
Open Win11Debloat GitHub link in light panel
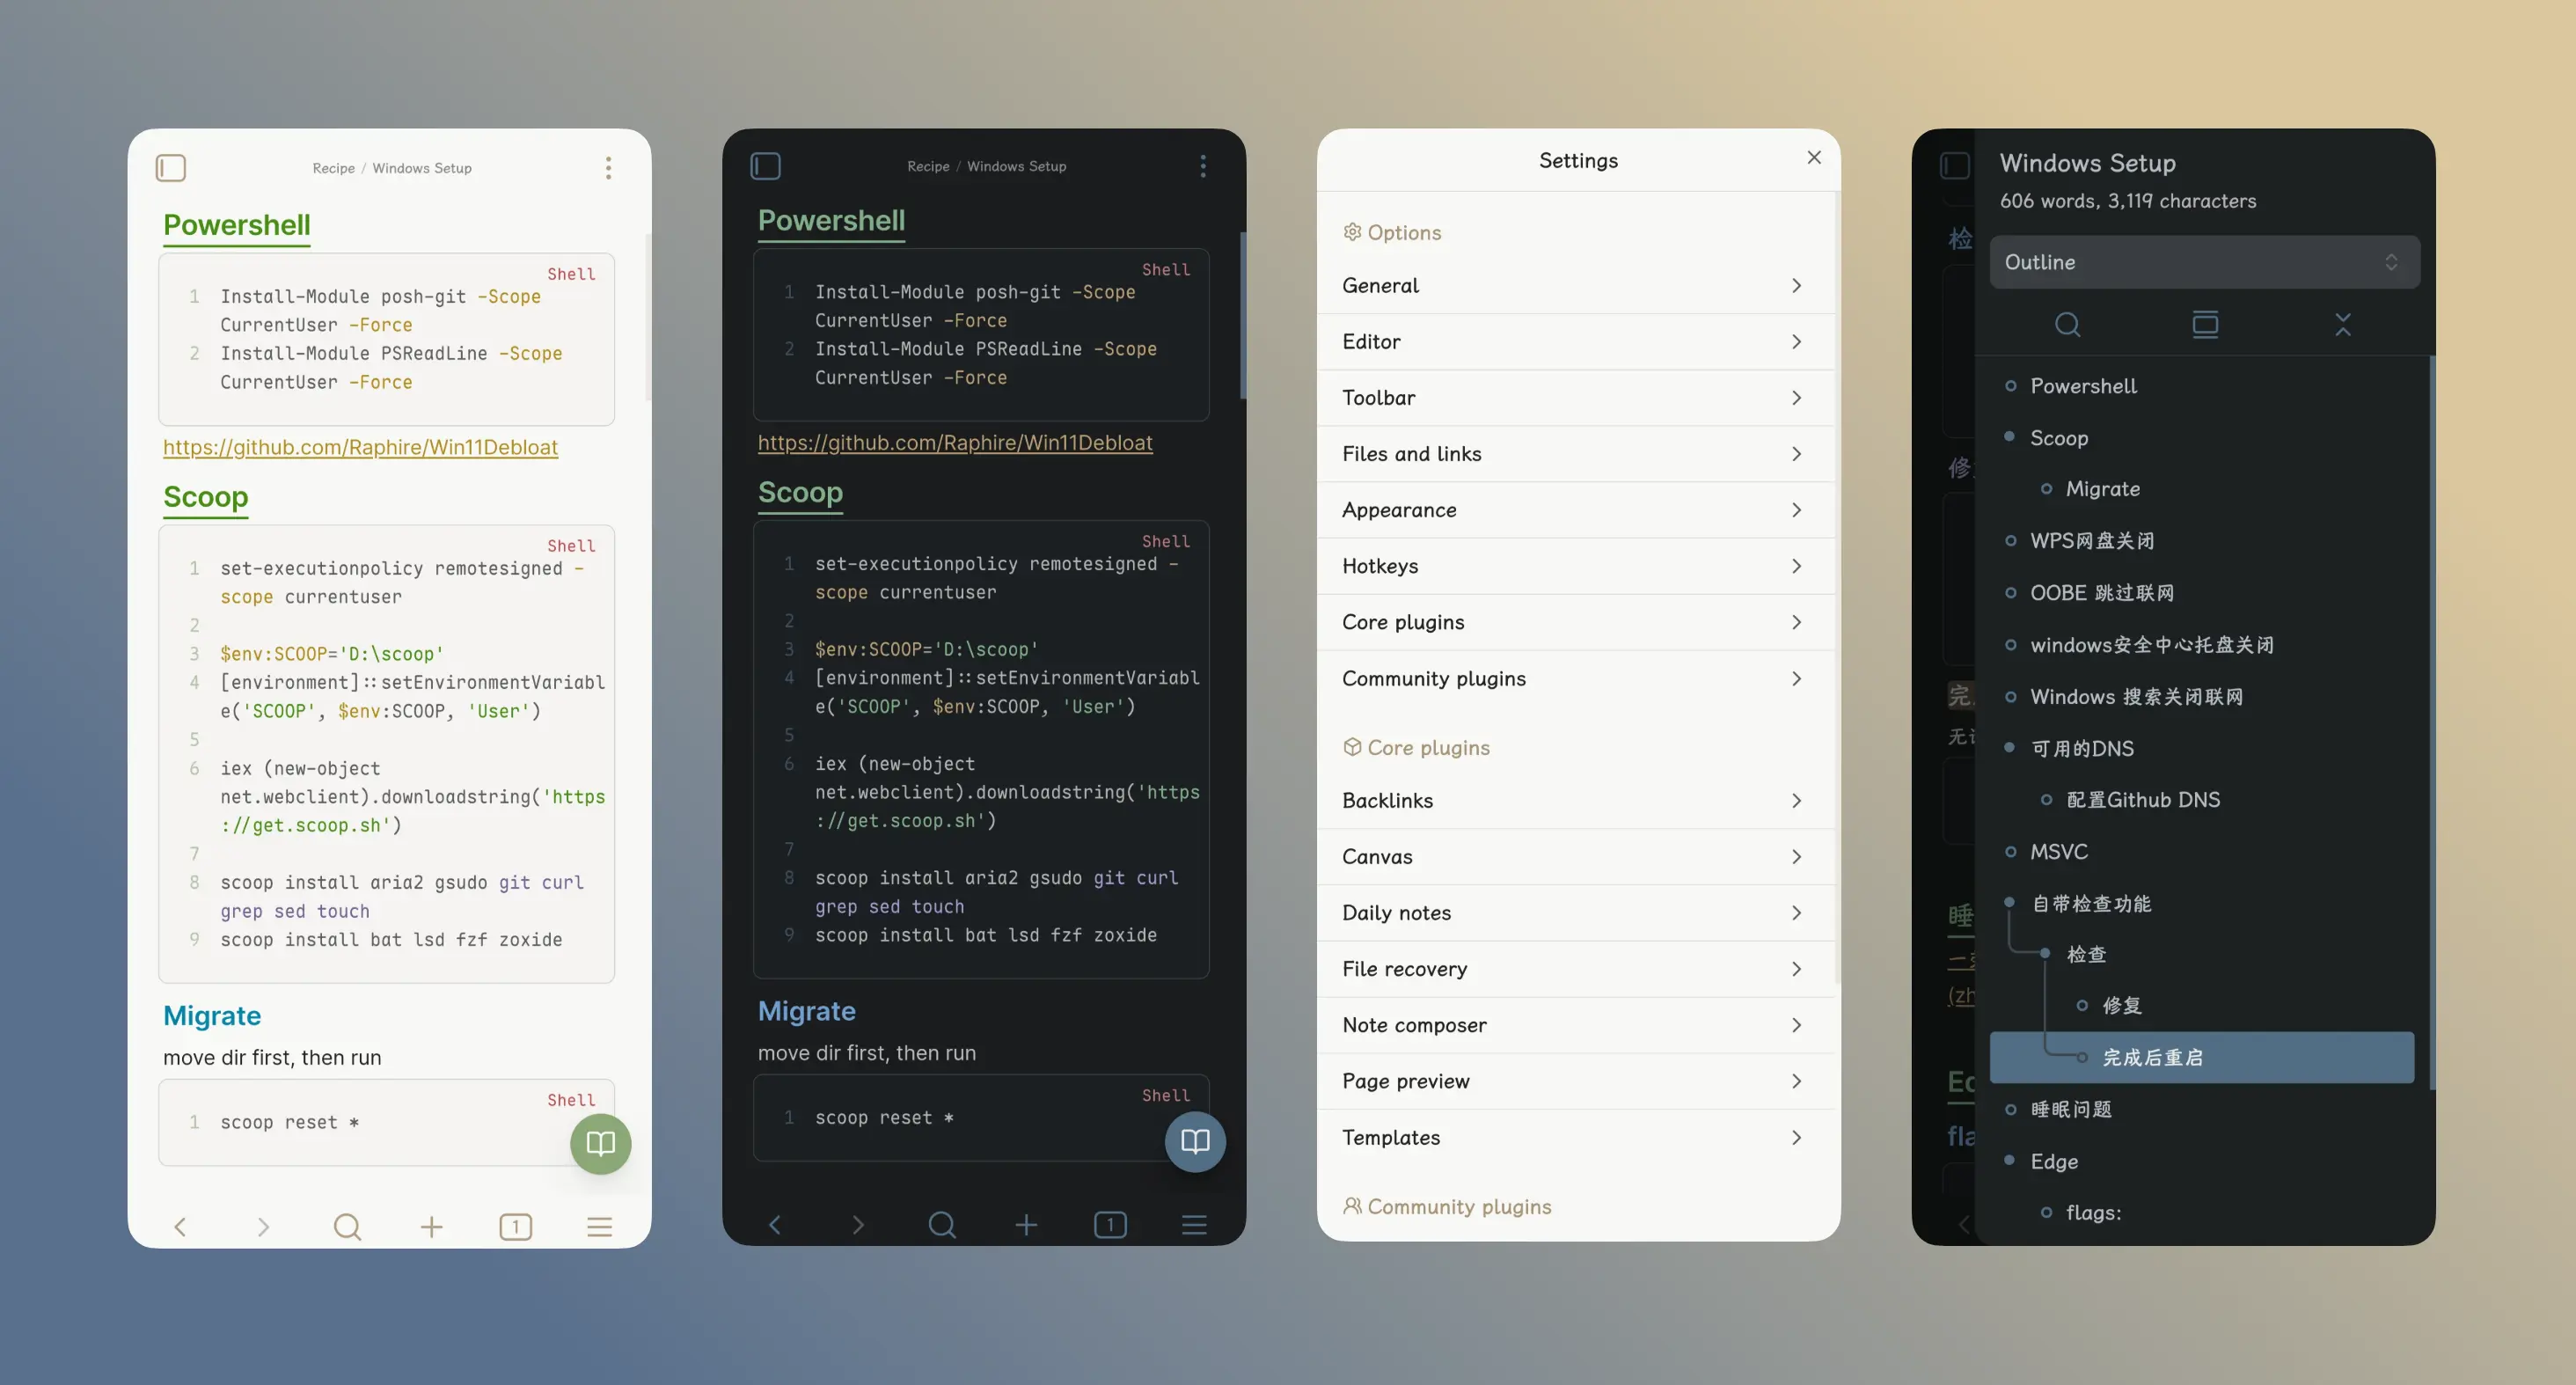(360, 447)
